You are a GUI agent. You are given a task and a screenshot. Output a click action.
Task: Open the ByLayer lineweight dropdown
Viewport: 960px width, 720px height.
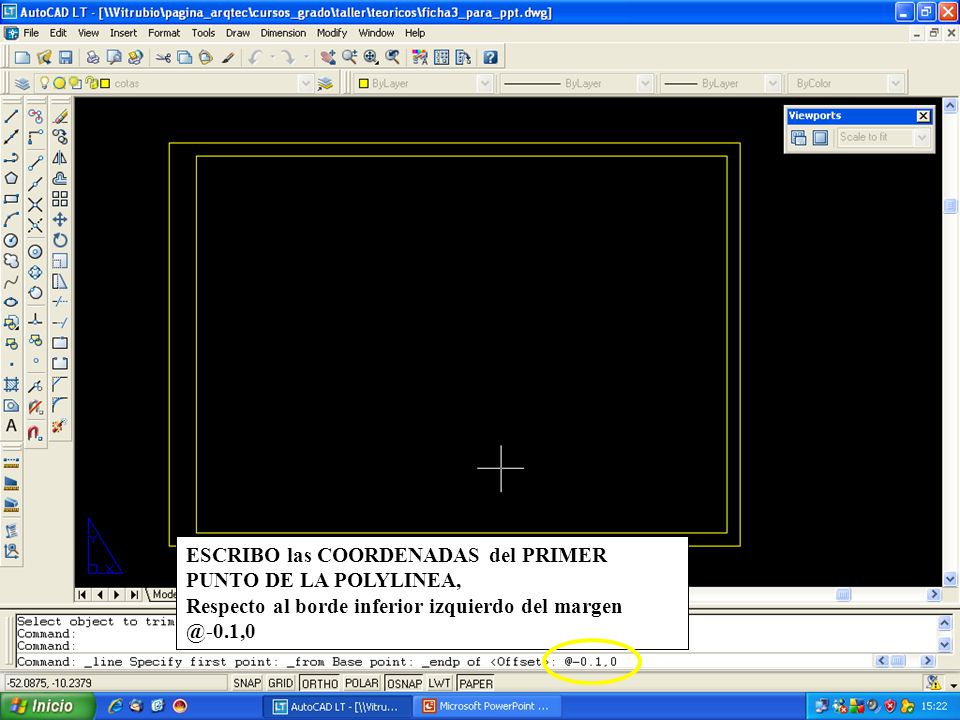coord(773,83)
